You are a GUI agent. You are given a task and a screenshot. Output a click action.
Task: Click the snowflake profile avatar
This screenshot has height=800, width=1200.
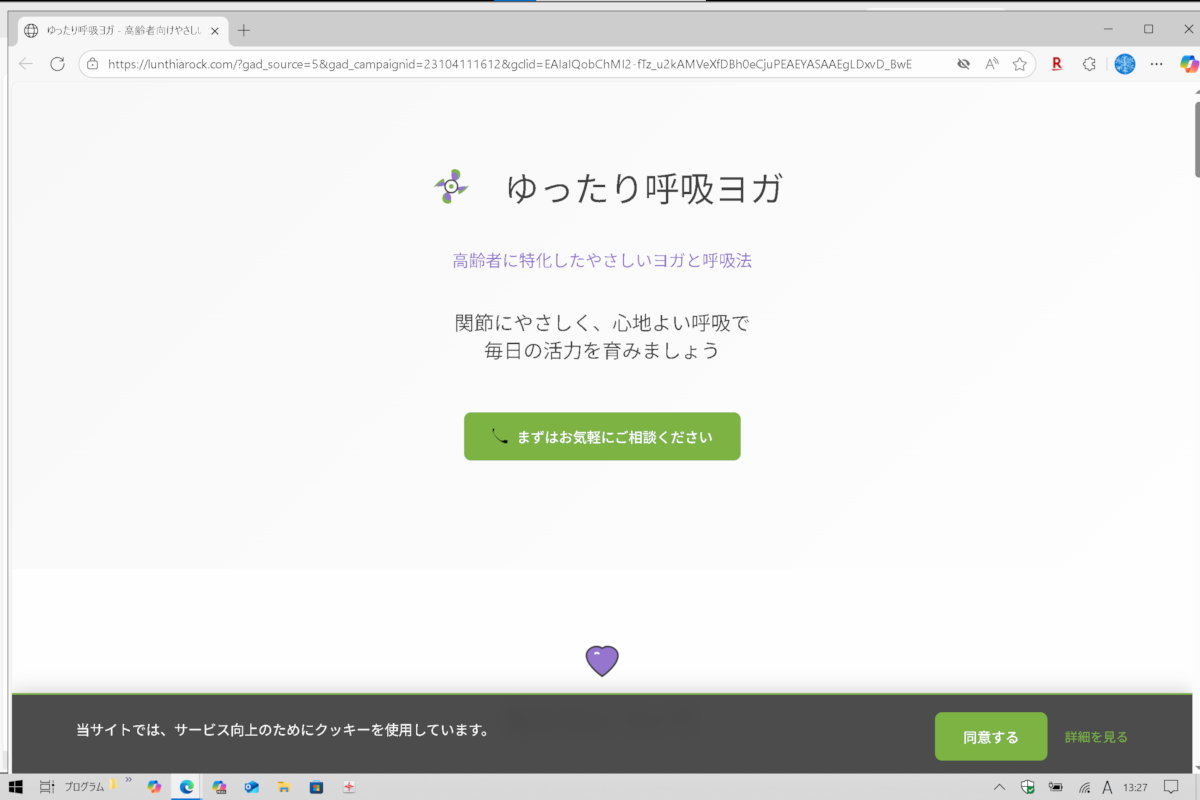click(x=1124, y=64)
